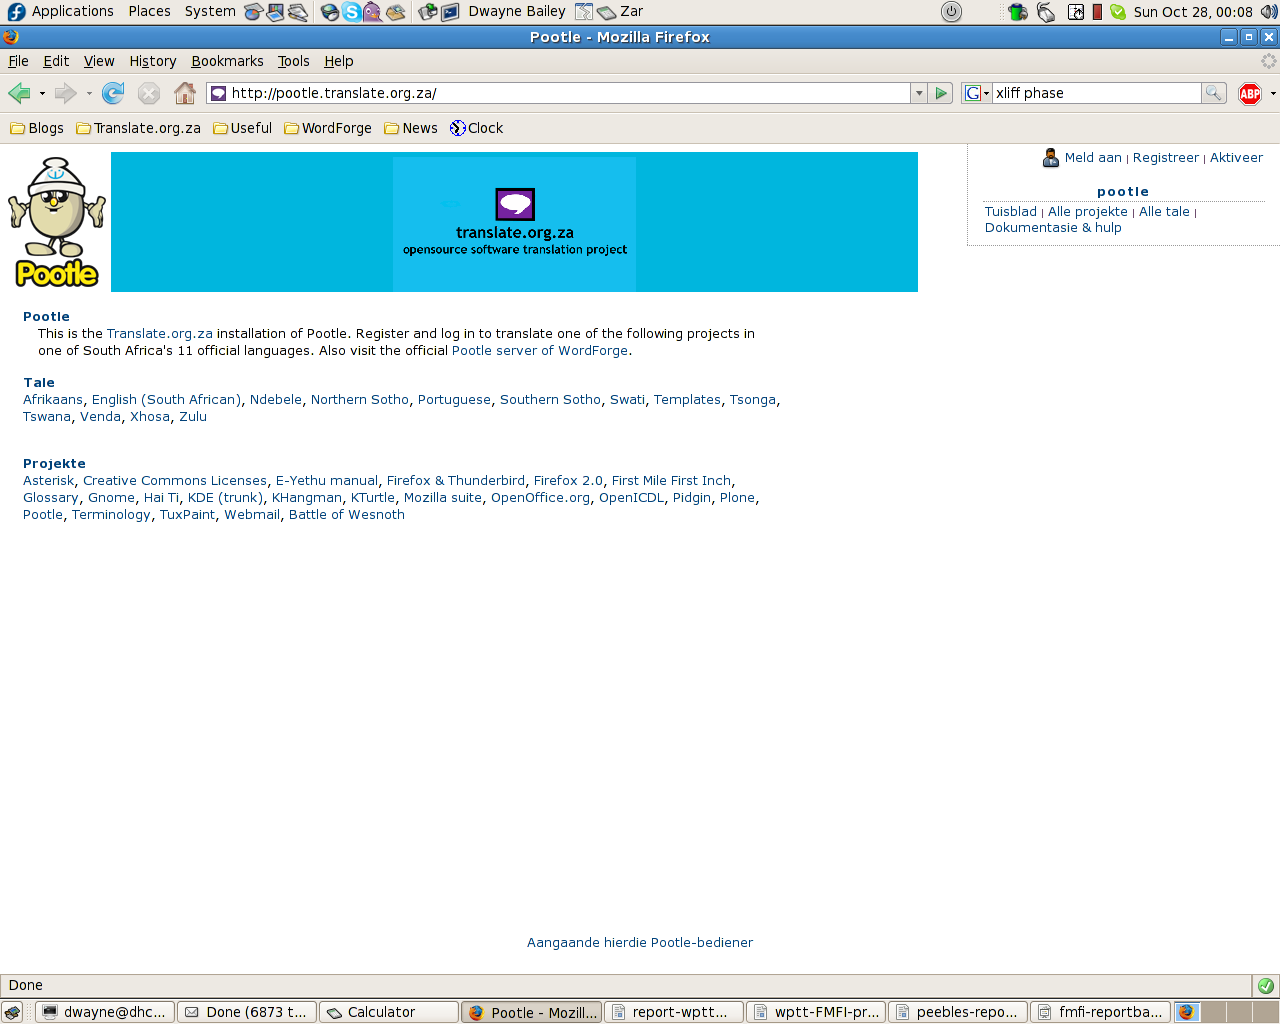Open the View menu
The width and height of the screenshot is (1280, 1024).
(99, 61)
